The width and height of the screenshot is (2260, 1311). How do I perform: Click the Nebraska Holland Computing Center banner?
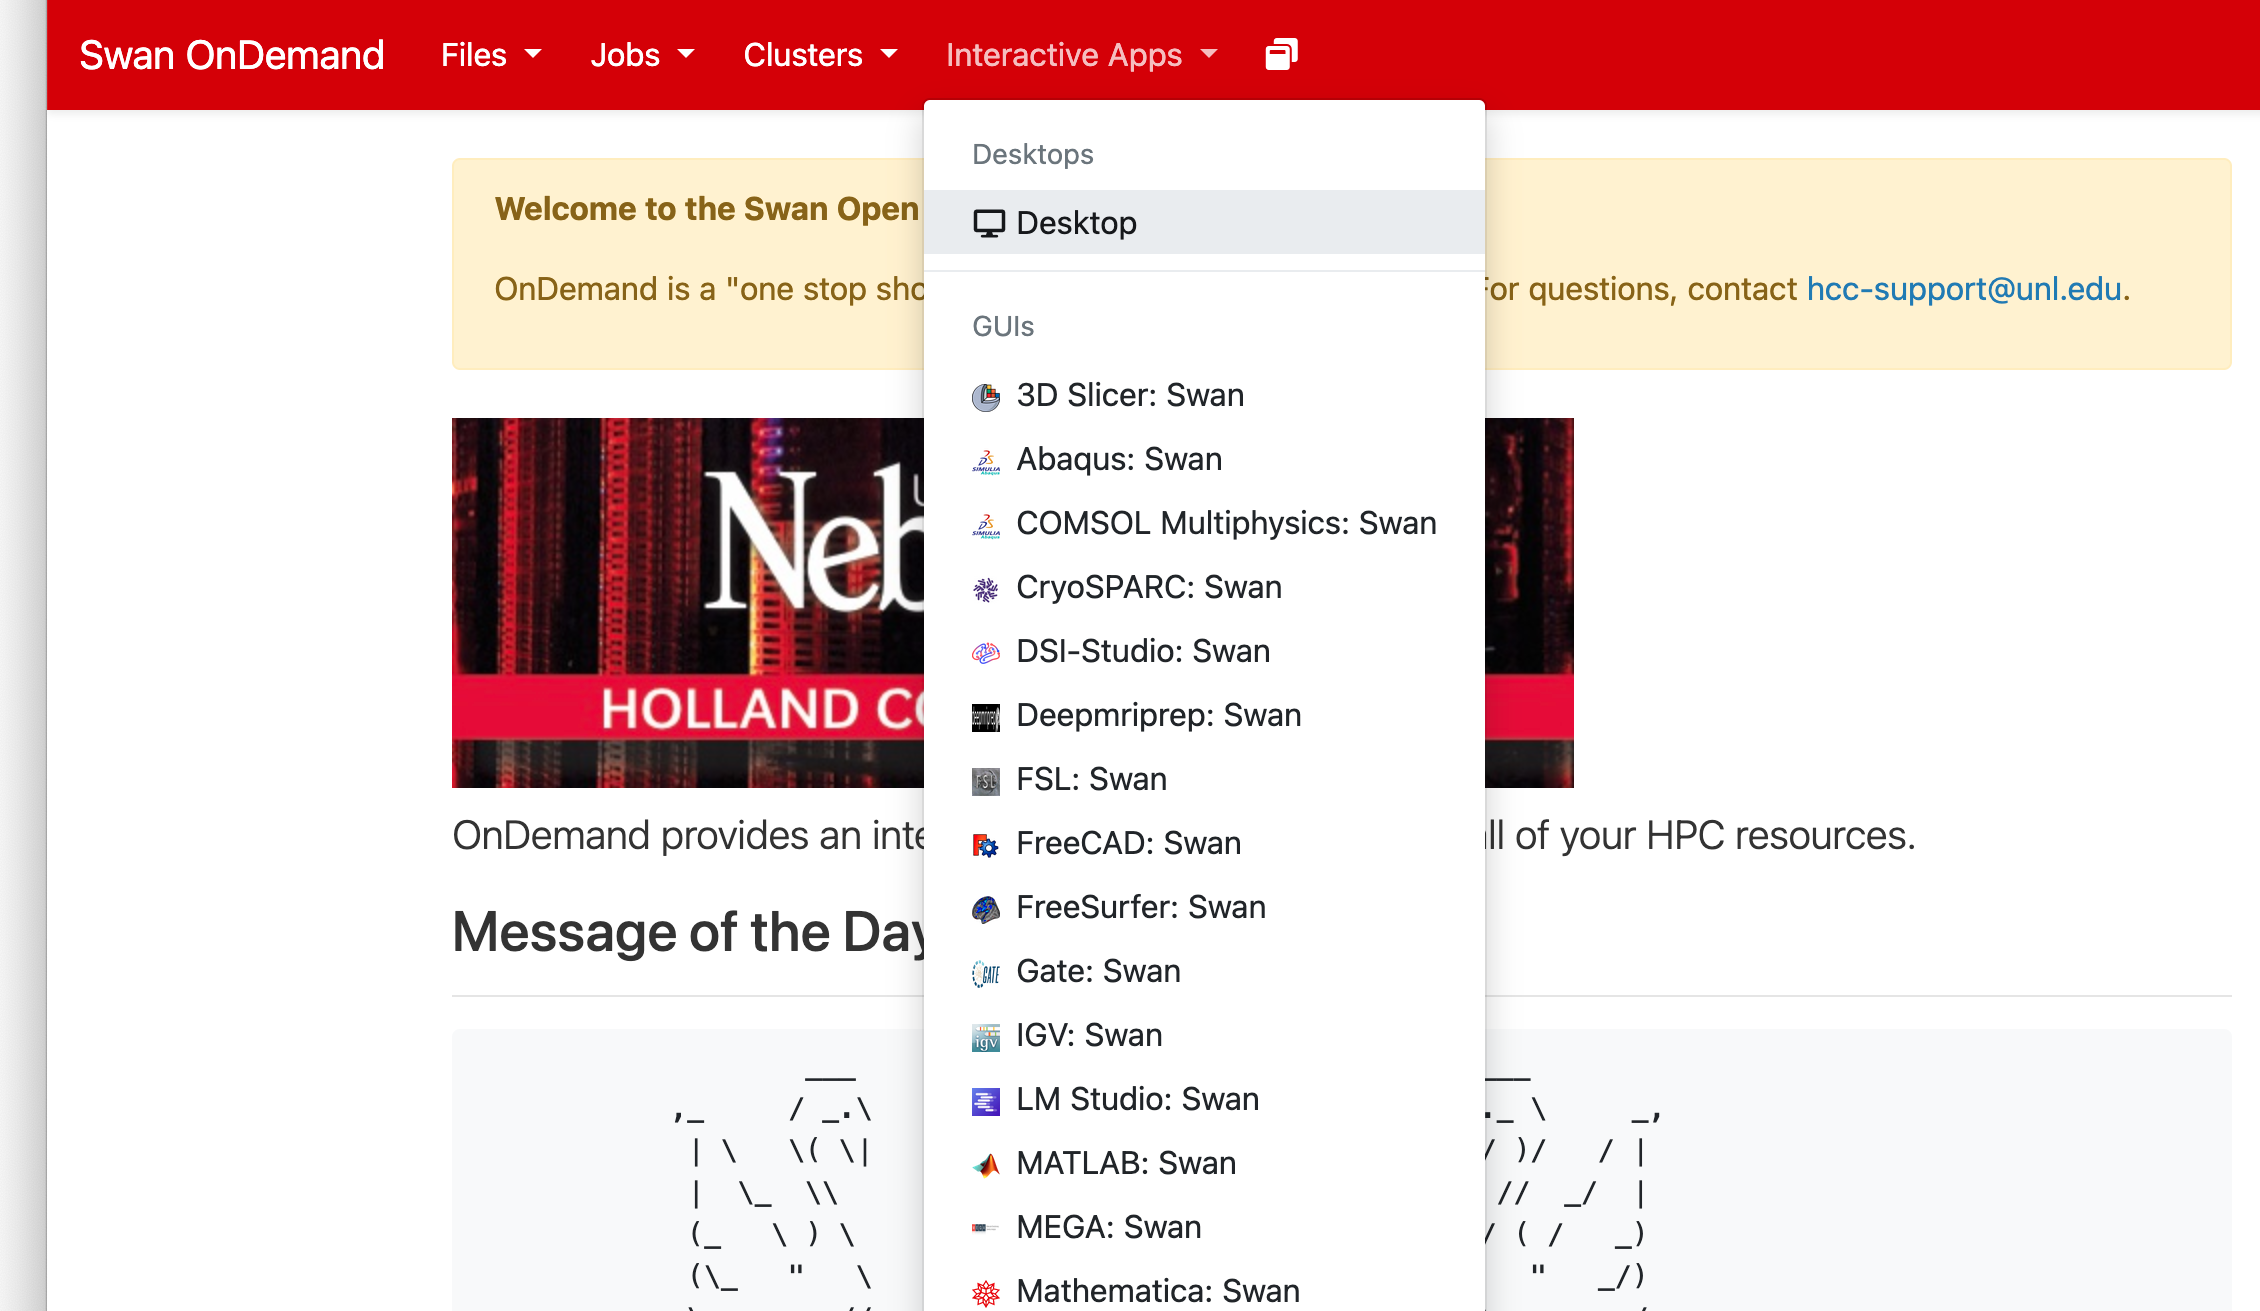(x=688, y=602)
